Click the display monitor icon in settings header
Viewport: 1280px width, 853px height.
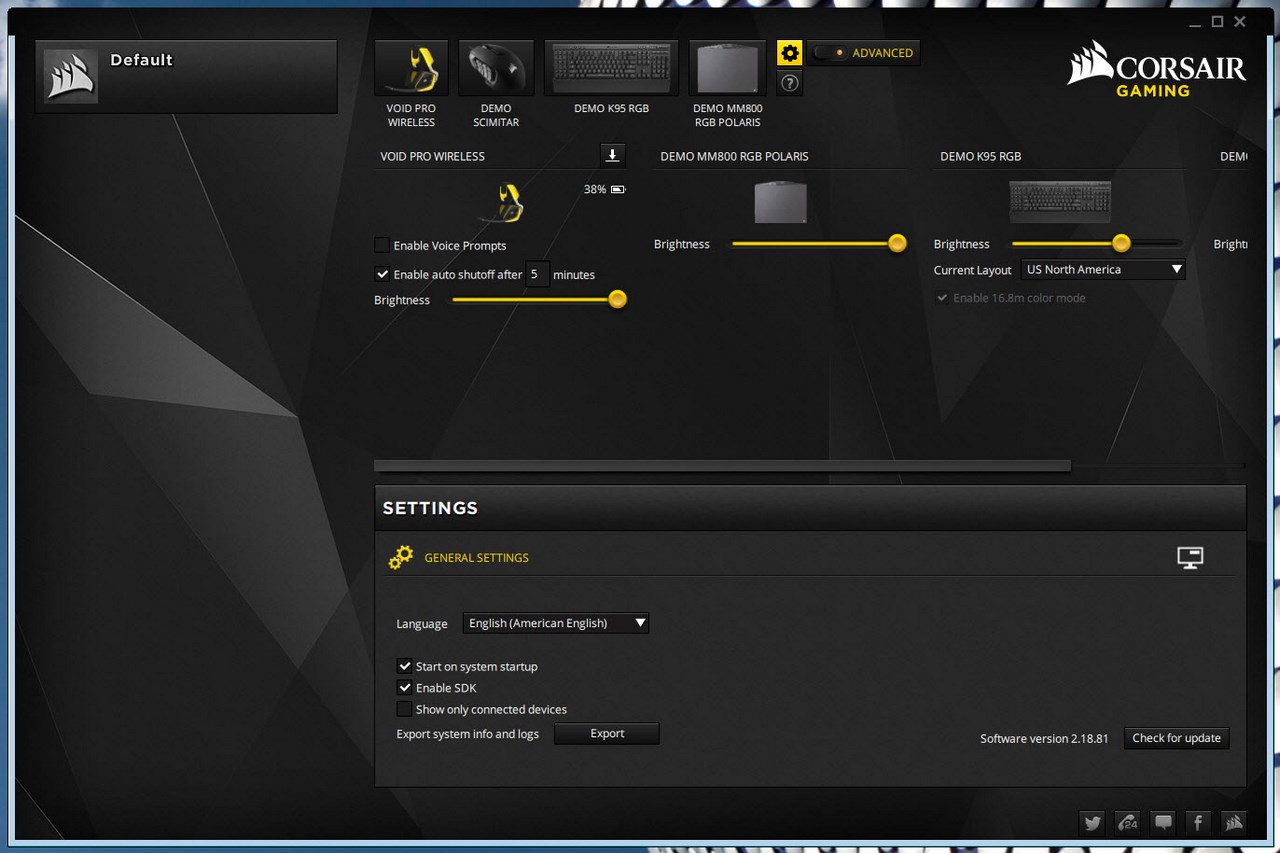coord(1190,558)
